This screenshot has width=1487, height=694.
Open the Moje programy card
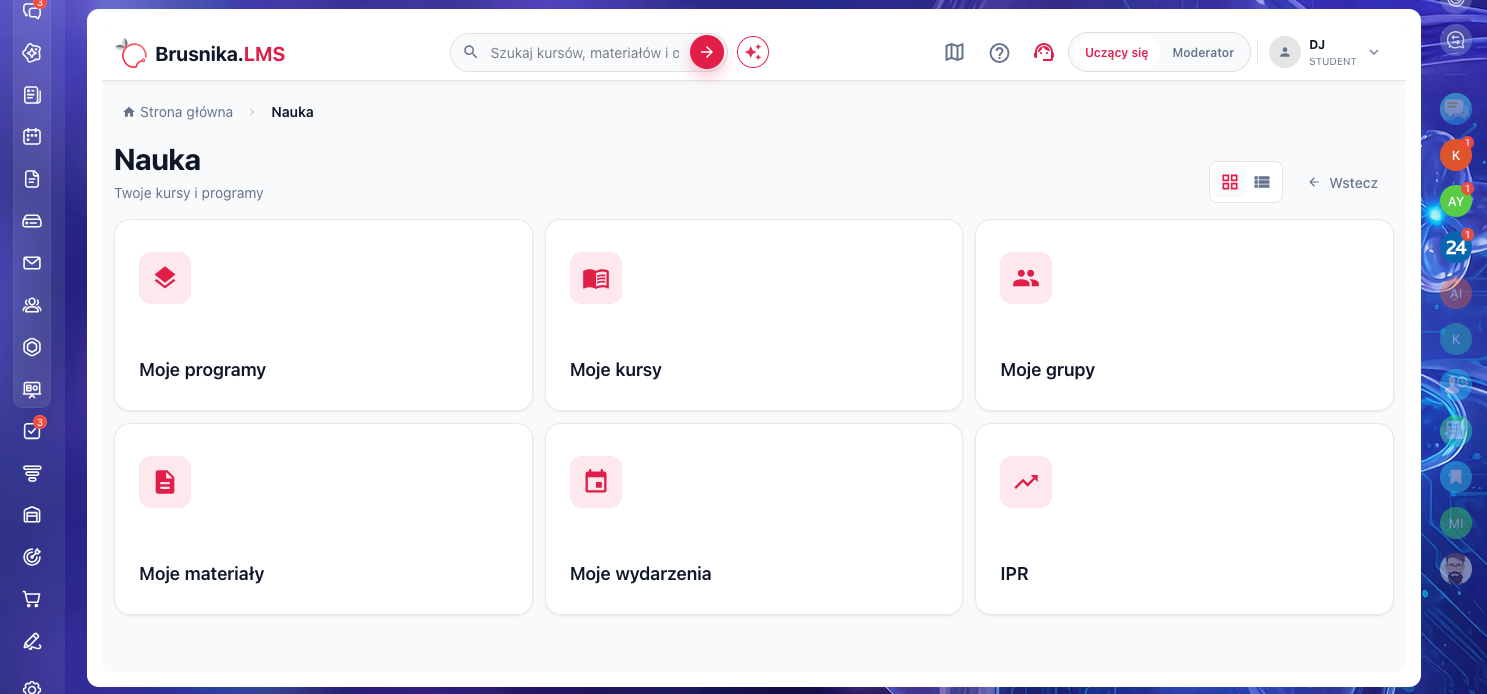[x=323, y=315]
